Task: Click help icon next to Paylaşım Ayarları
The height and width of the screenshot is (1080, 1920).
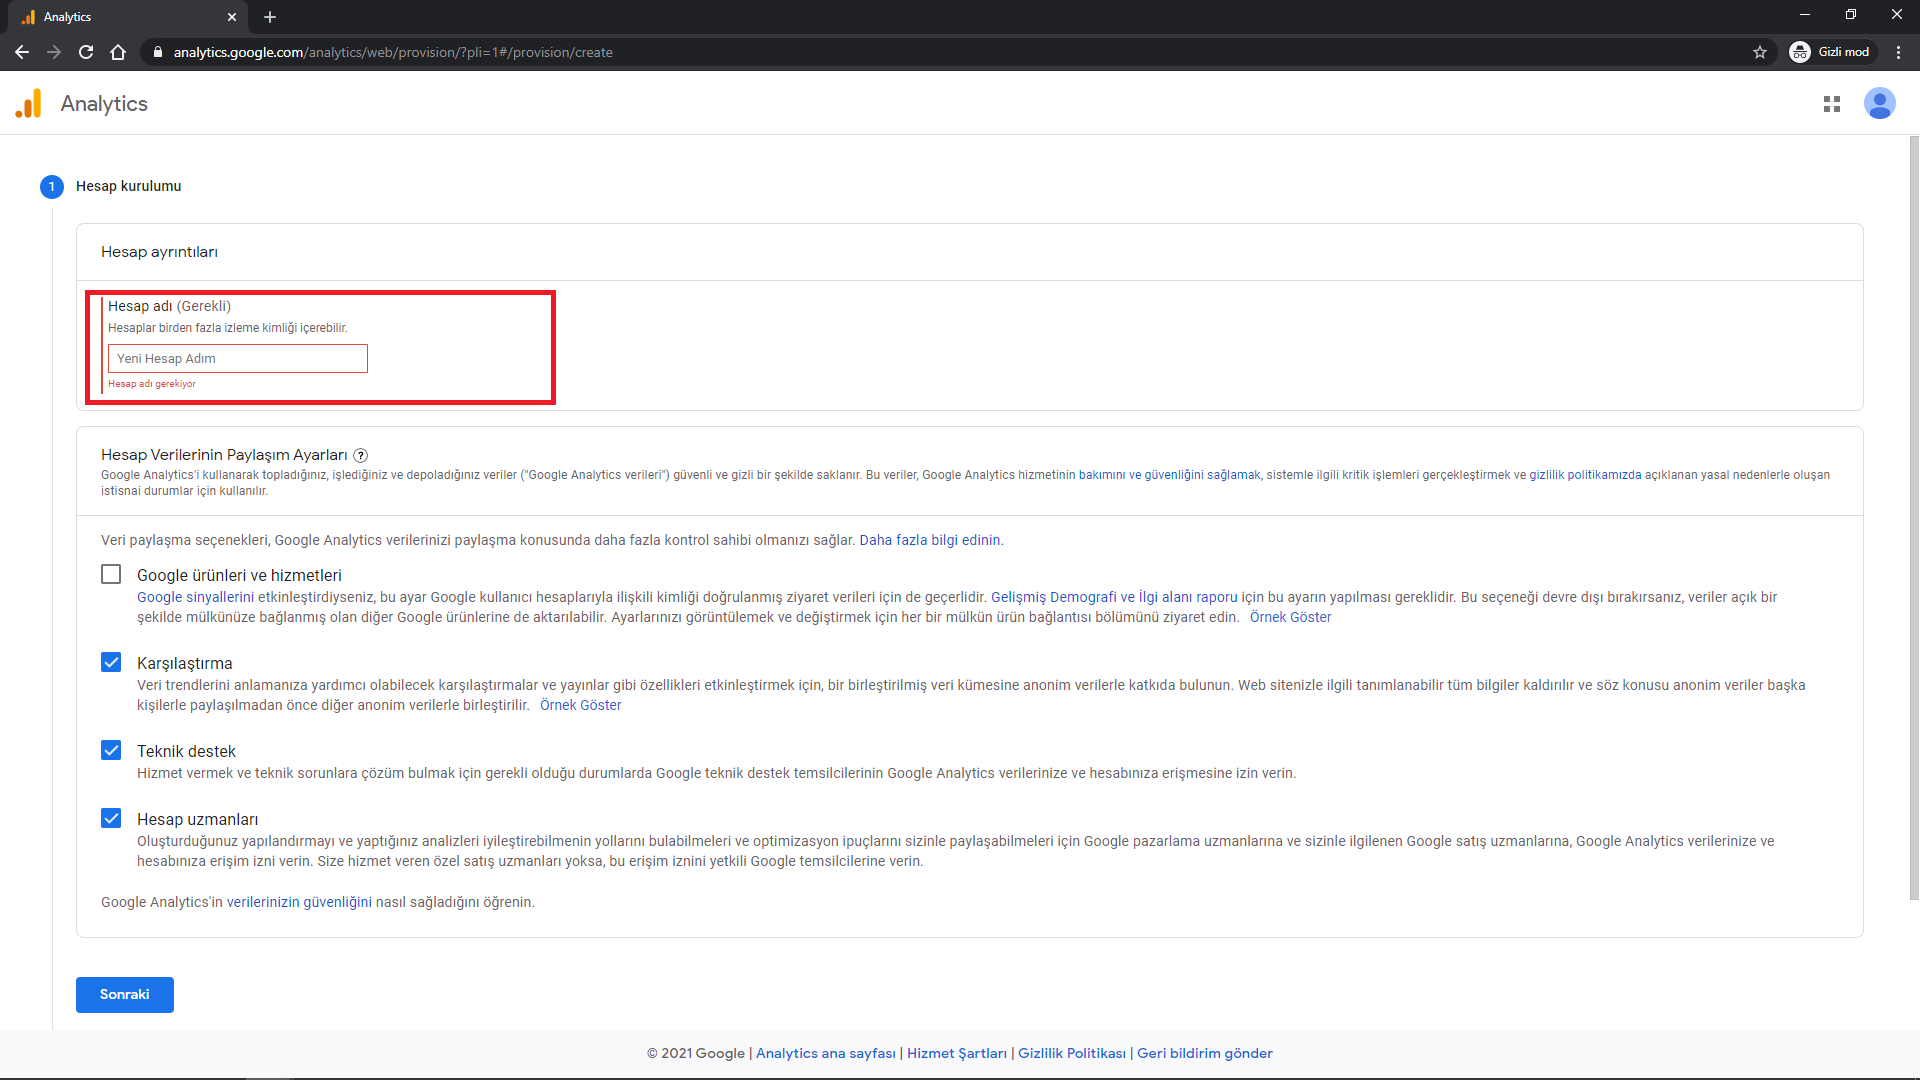Action: tap(361, 455)
